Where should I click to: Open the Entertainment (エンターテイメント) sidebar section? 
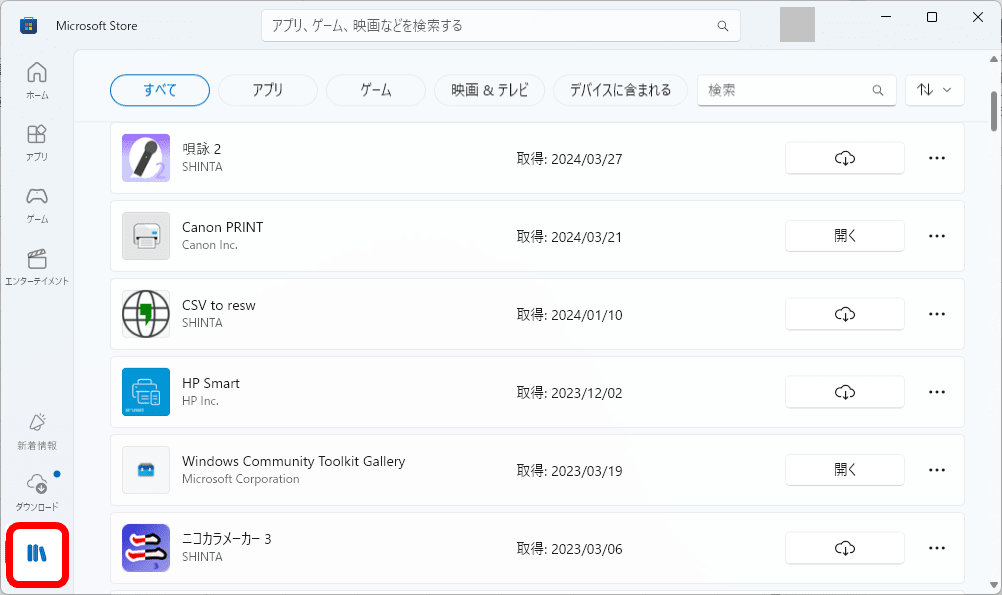pos(37,267)
